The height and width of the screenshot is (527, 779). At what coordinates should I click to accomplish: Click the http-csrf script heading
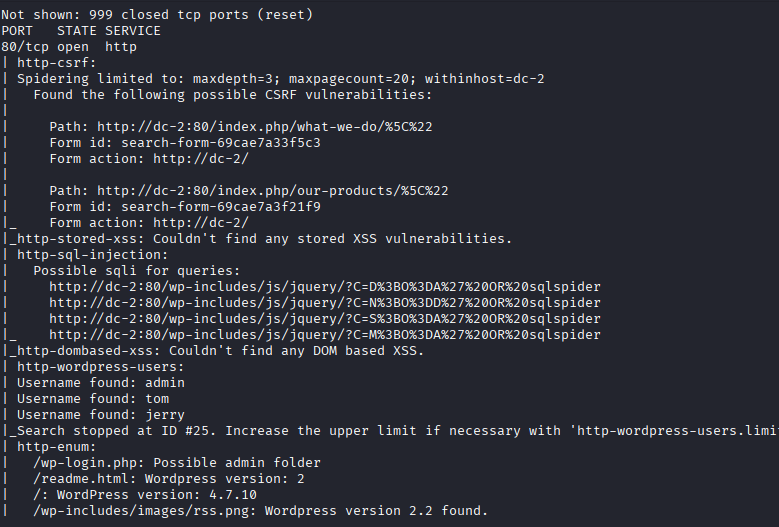pos(56,63)
